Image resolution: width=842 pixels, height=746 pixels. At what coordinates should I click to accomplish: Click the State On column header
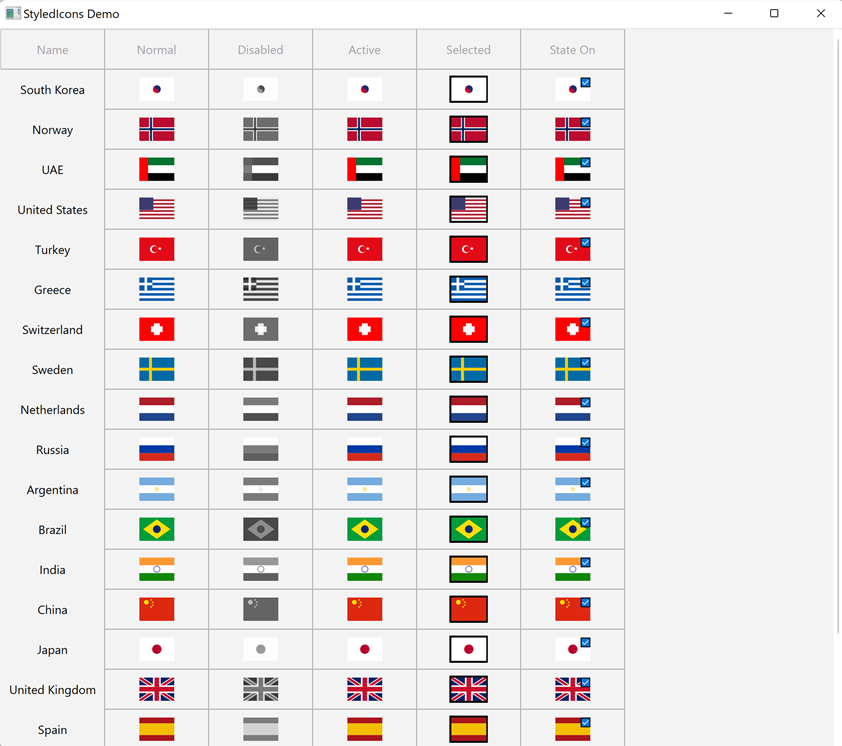pos(572,50)
